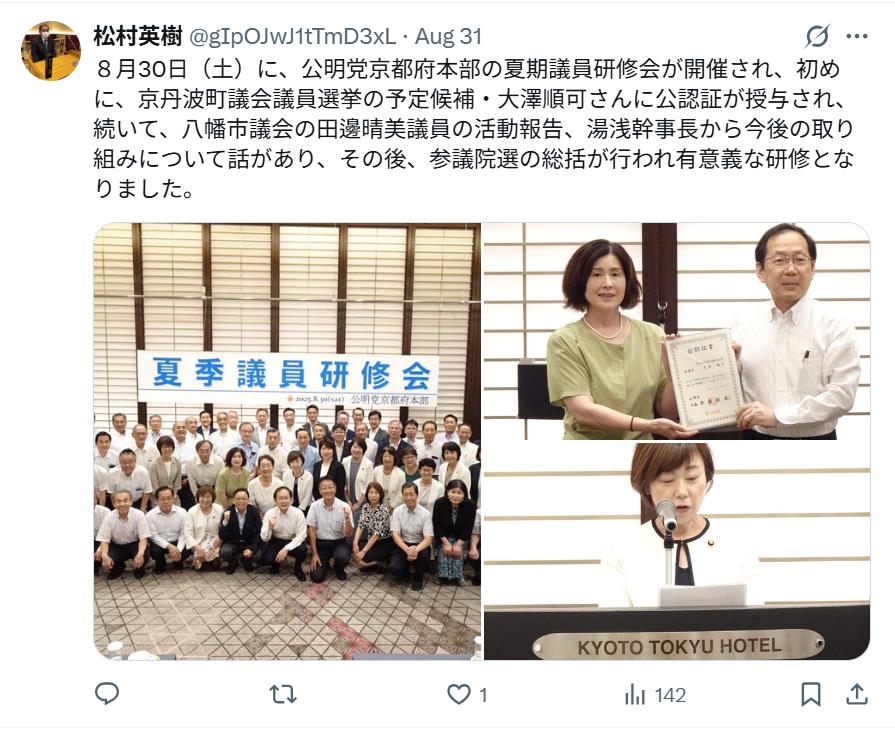Open the three-dot more options menu
The image size is (895, 734).
857,37
